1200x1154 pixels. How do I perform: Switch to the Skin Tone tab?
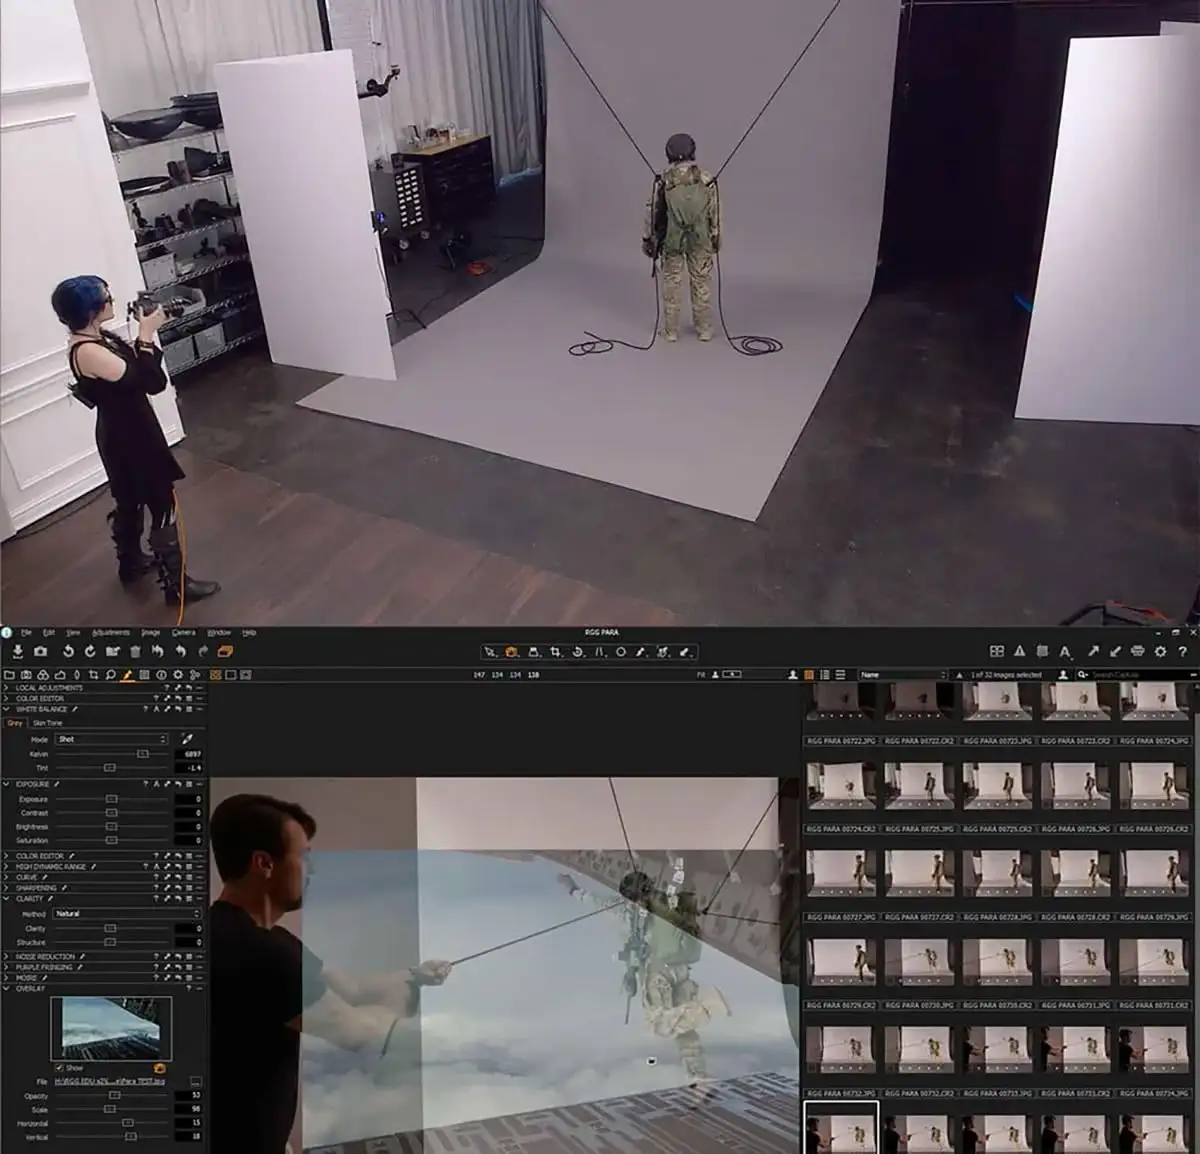47,723
